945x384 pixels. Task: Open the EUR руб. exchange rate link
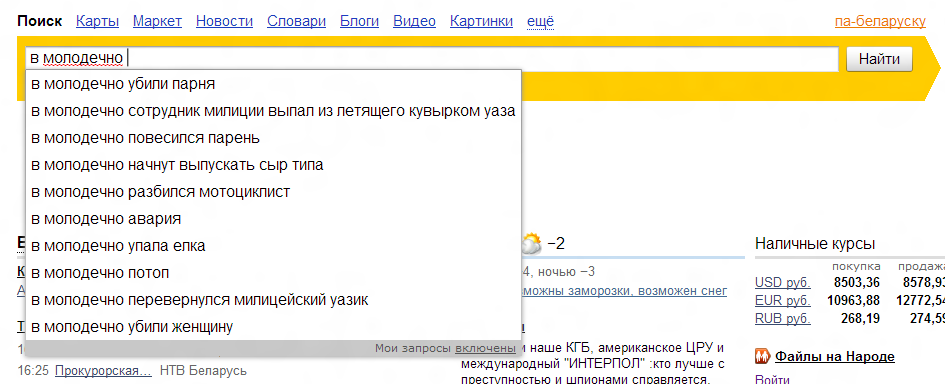click(782, 300)
